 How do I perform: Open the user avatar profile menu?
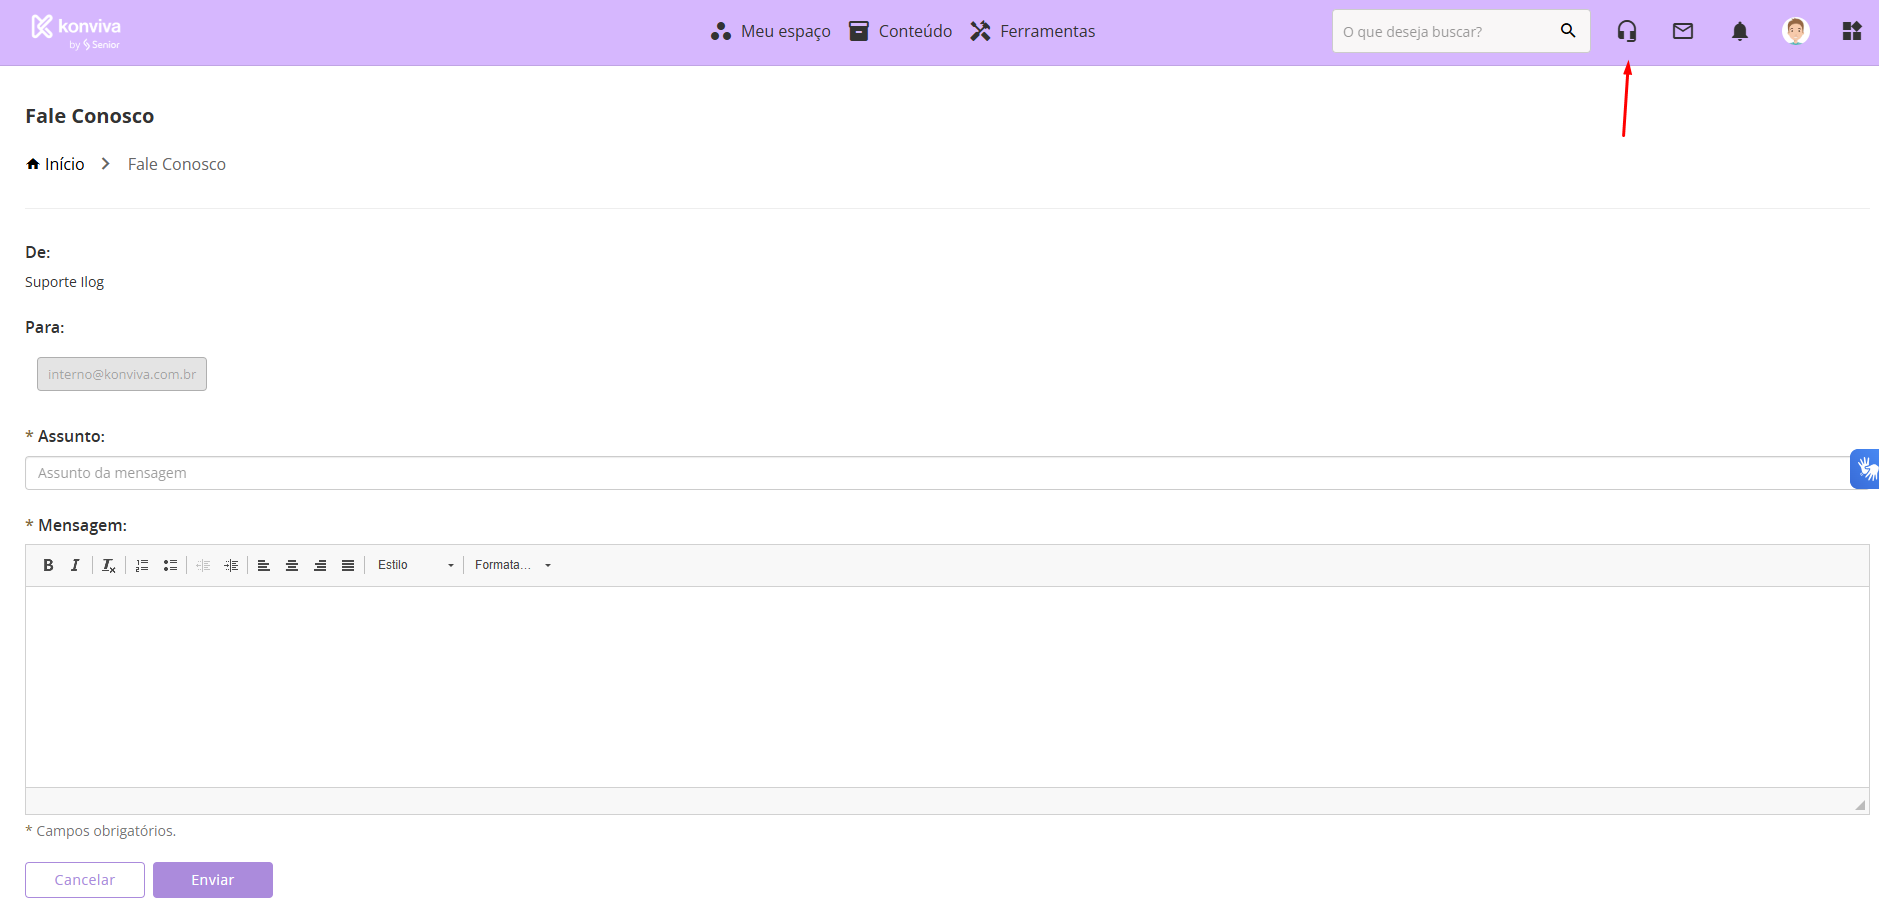1796,32
